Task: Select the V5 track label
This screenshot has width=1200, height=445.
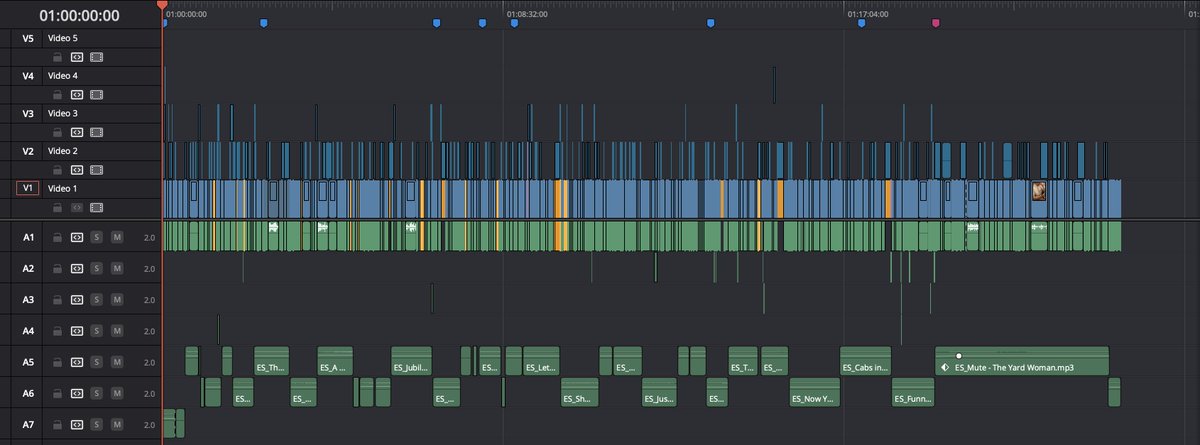Action: (28, 38)
